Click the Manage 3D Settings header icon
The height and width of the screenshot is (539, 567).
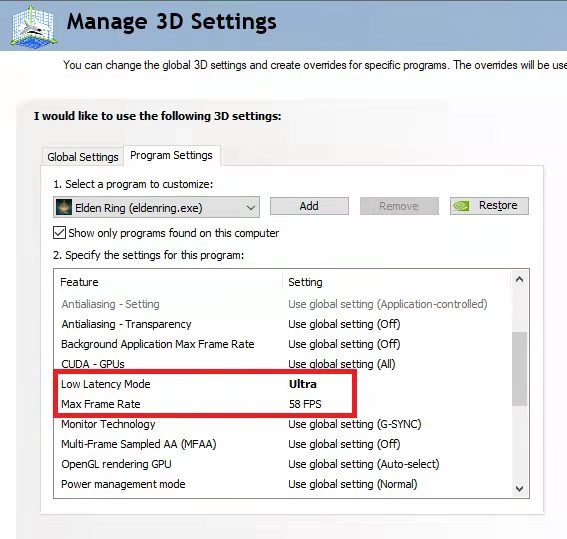(33, 27)
